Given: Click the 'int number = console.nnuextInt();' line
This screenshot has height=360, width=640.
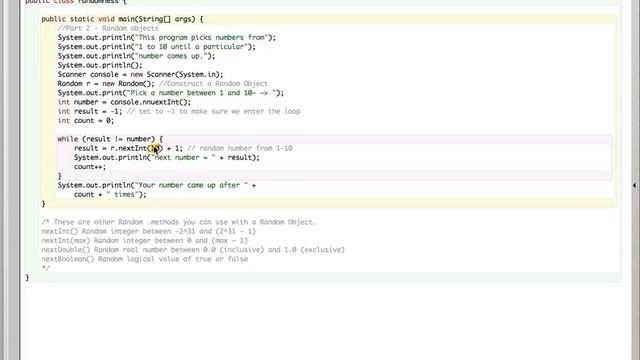Looking at the screenshot, I should (x=124, y=102).
